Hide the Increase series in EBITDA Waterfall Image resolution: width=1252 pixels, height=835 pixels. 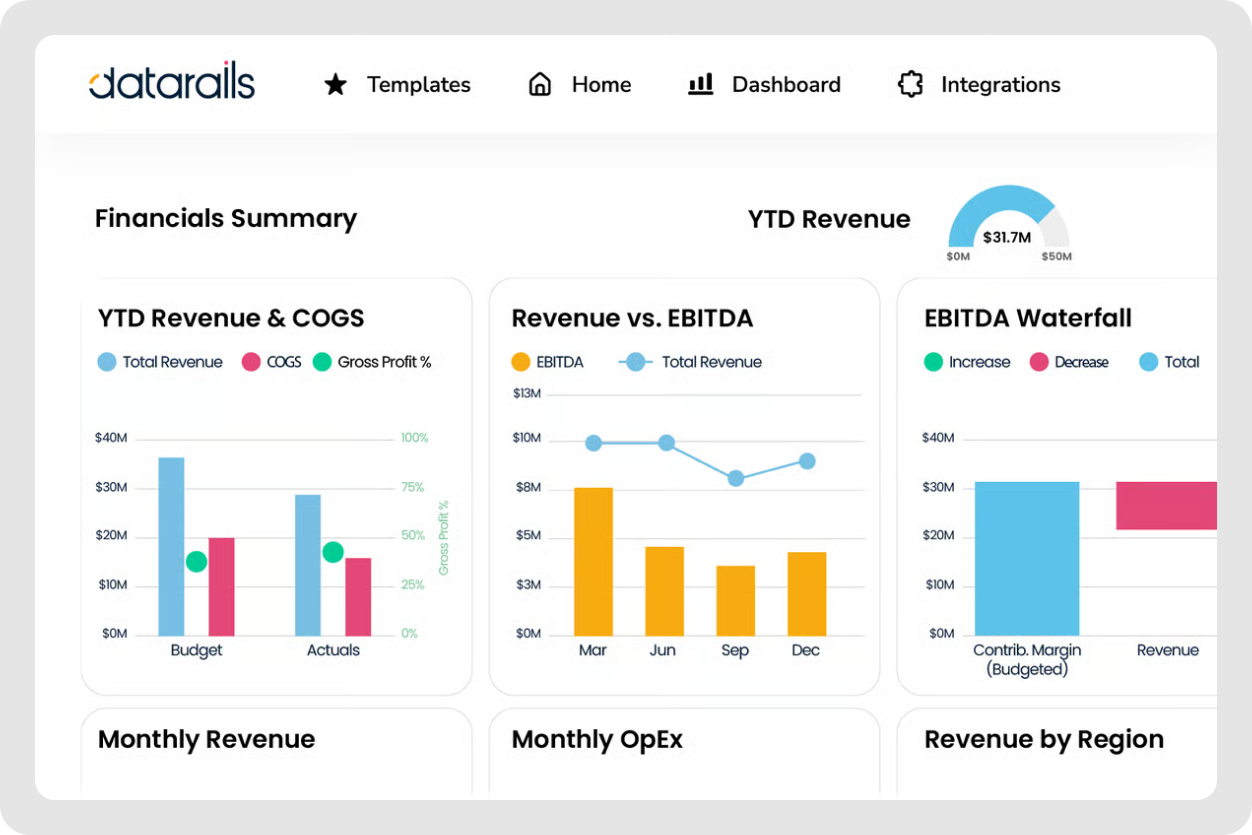tap(966, 362)
